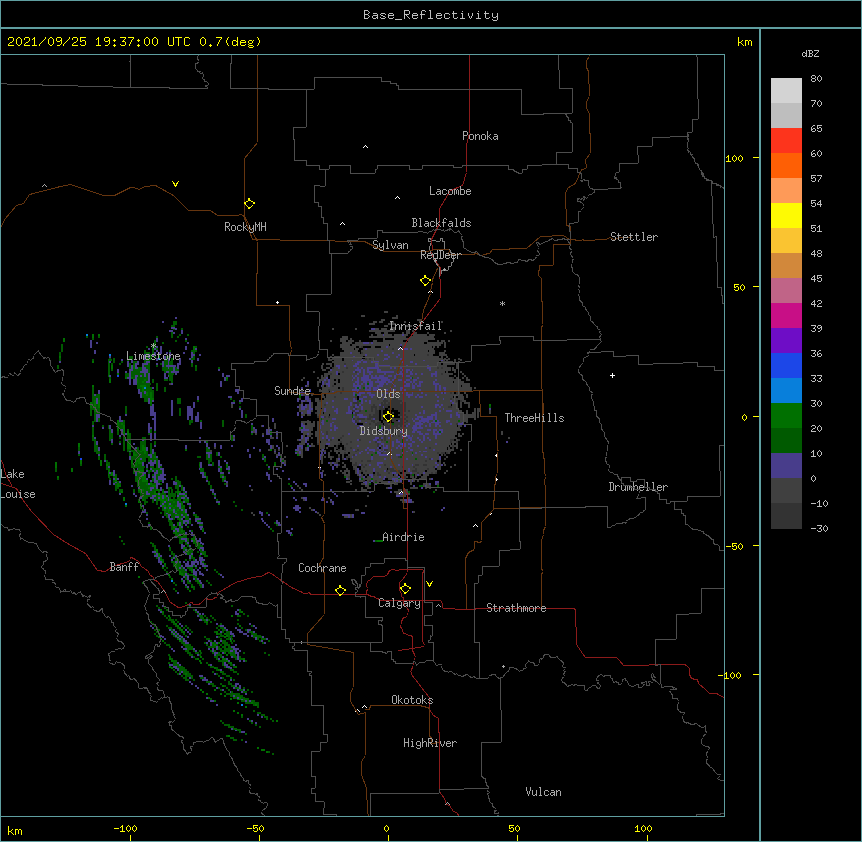Click the Strathmore label
The height and width of the screenshot is (842, 862).
click(x=516, y=608)
